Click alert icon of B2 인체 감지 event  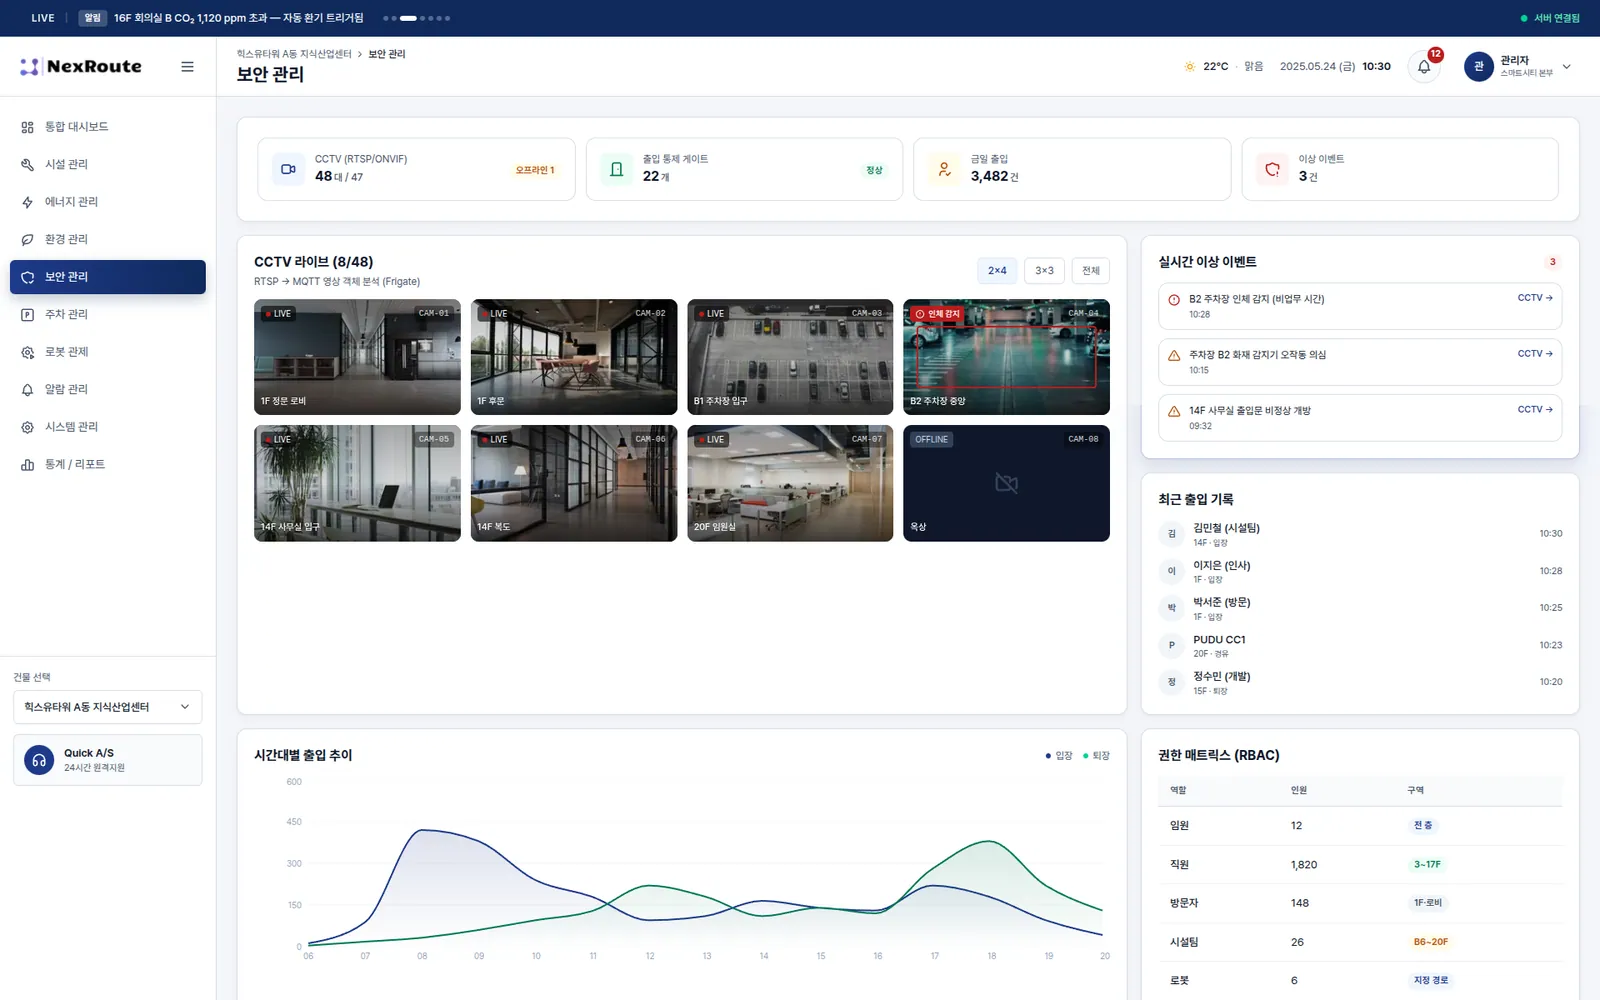point(1174,299)
